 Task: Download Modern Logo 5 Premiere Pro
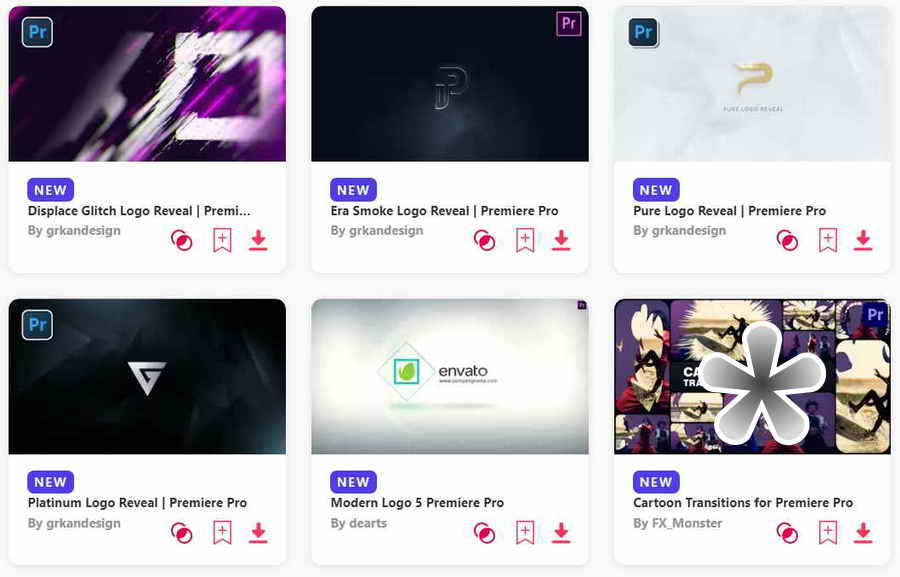click(561, 533)
